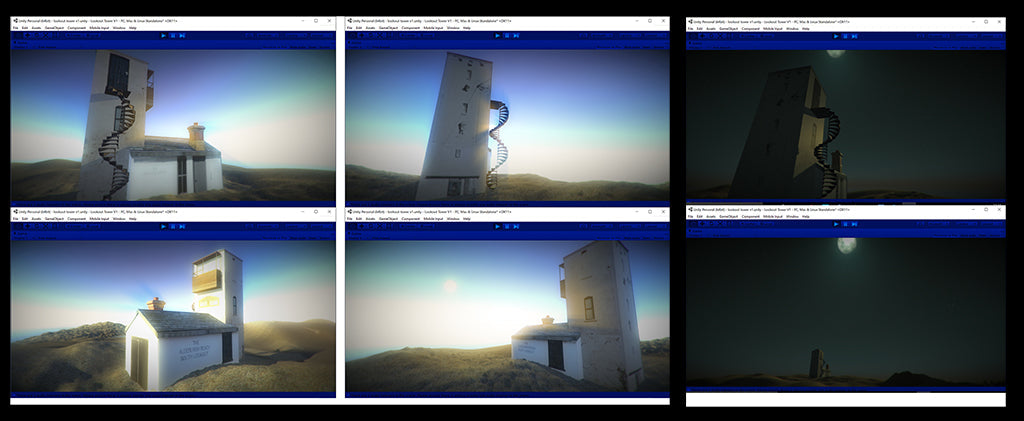Open Help menu in the distant moonlit tower window
This screenshot has width=1024, height=421.
pos(805,216)
